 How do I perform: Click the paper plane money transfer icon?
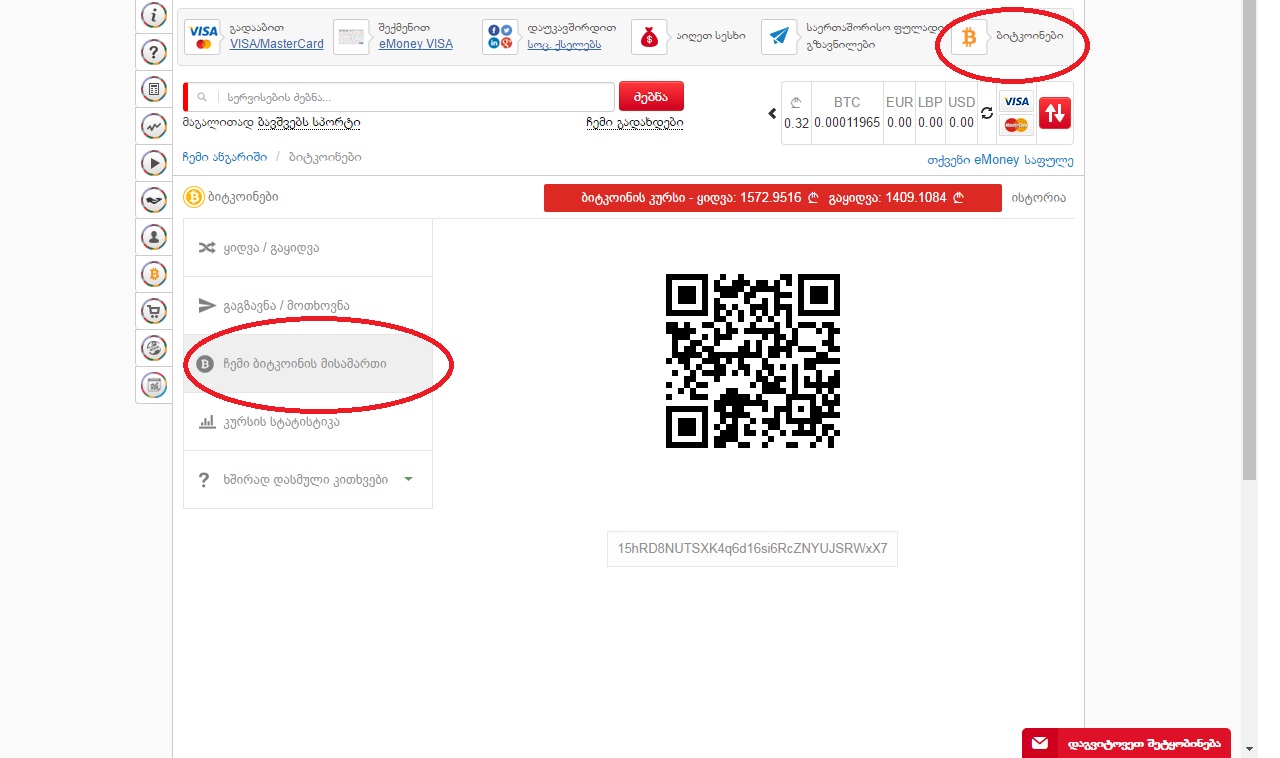tap(779, 37)
